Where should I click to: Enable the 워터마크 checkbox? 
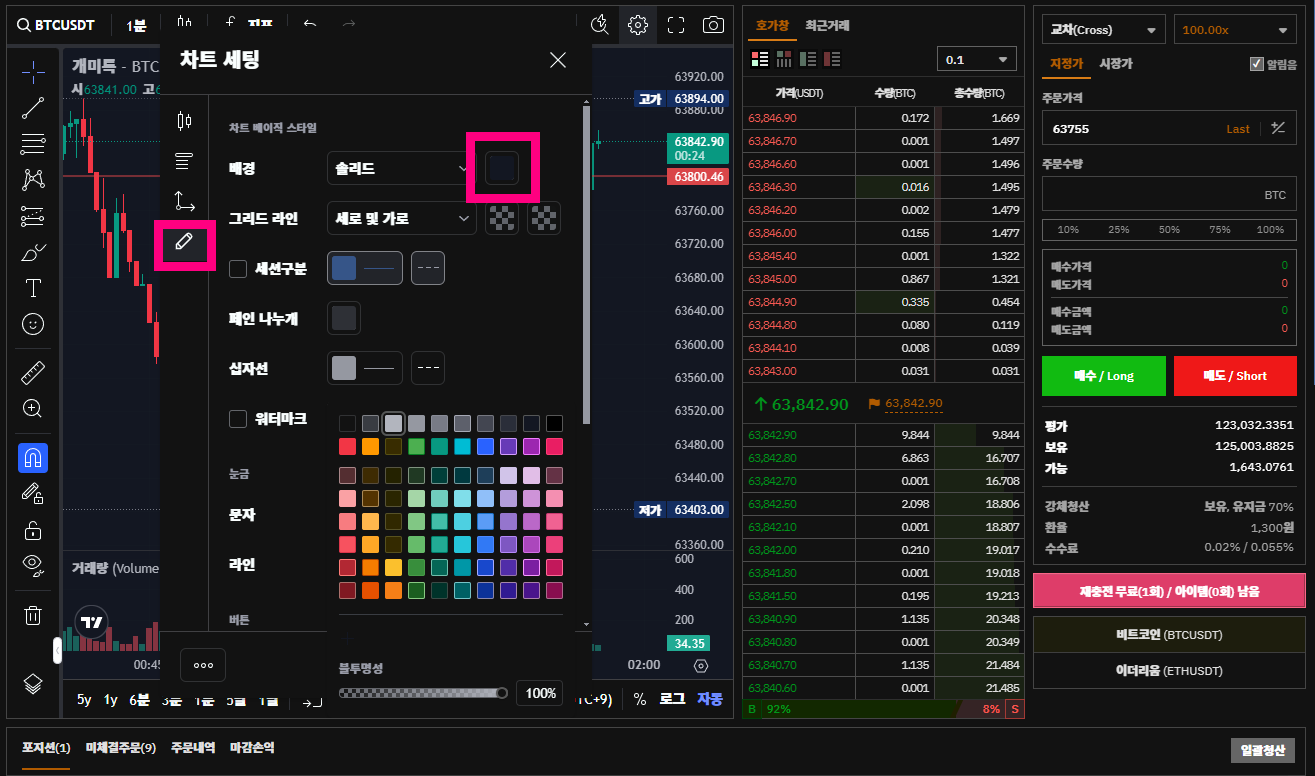(238, 419)
